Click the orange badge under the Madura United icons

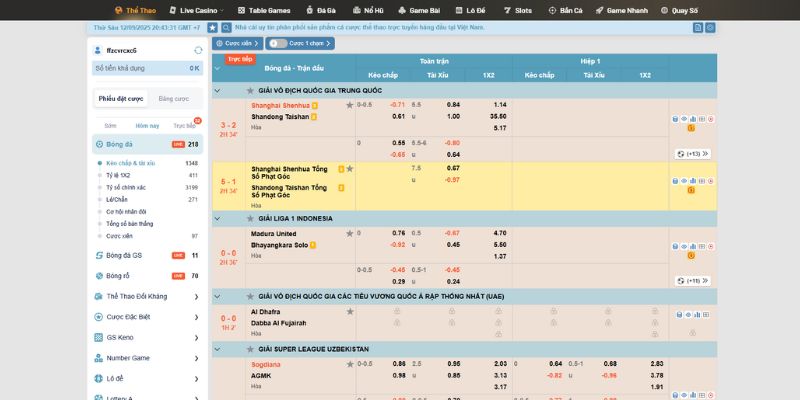coord(691,256)
